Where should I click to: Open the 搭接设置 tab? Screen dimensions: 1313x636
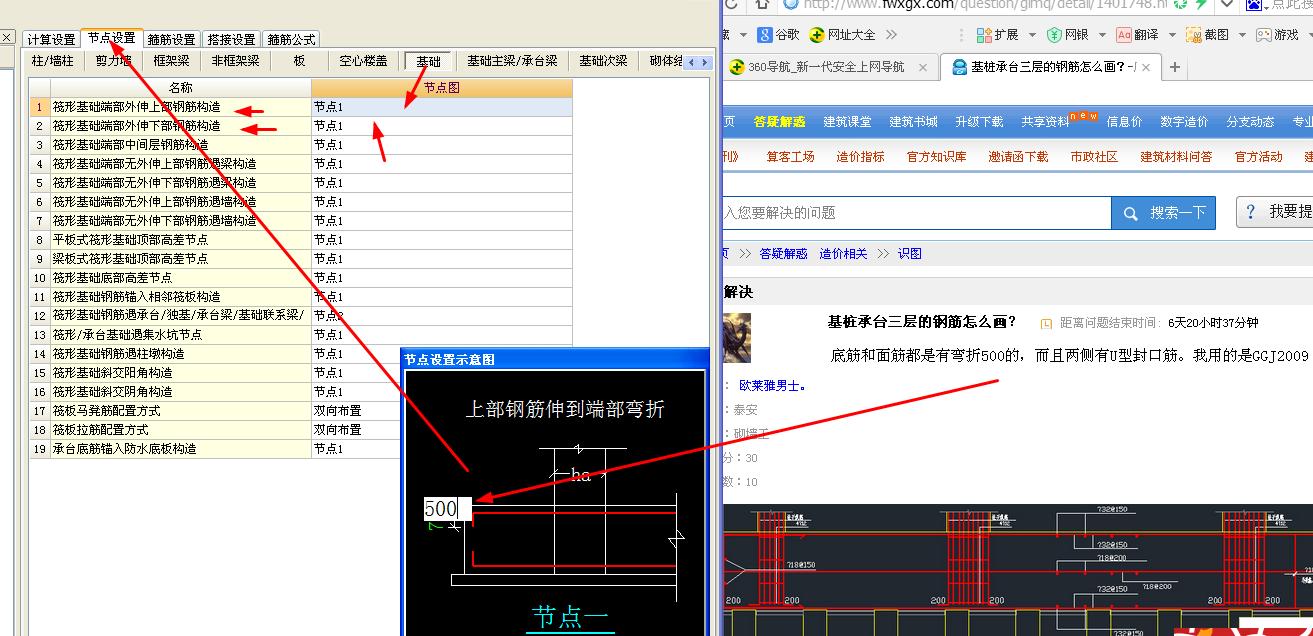click(x=231, y=40)
